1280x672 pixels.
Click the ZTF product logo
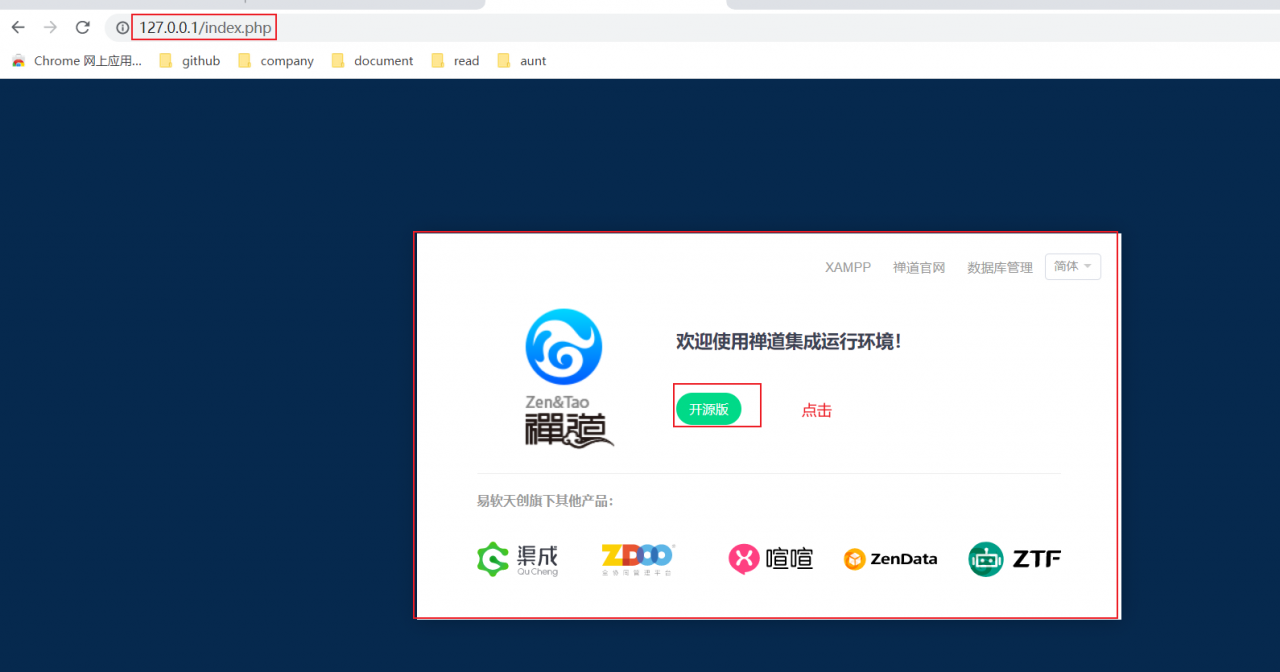pyautogui.click(x=1014, y=558)
